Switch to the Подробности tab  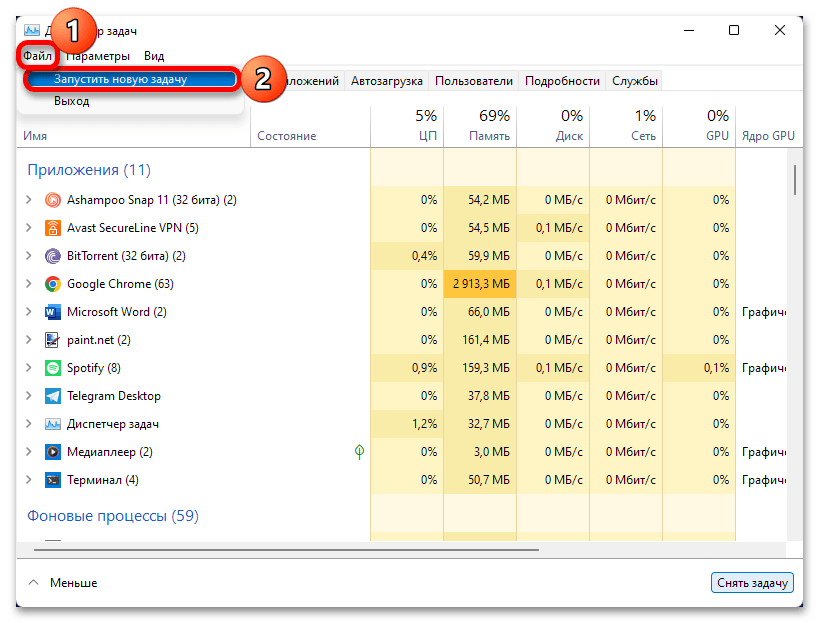tap(562, 81)
